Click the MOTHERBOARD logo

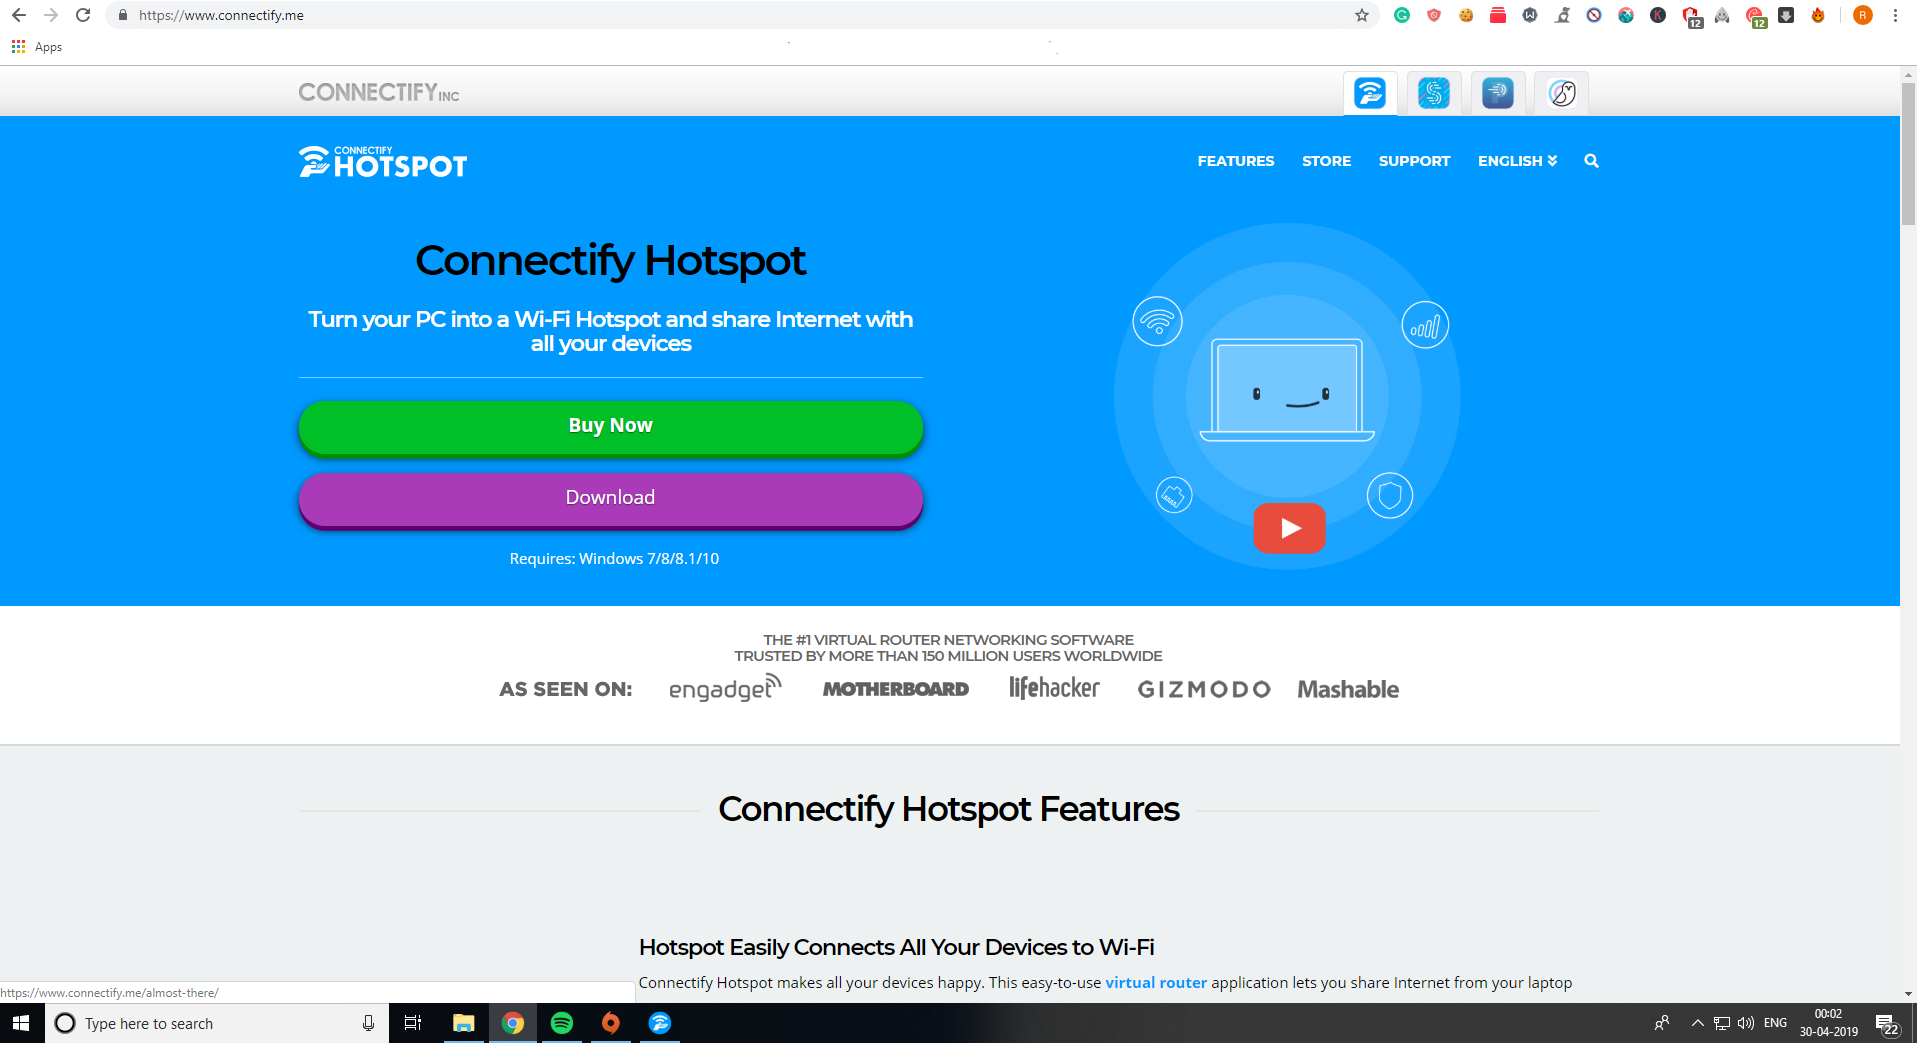(x=896, y=689)
